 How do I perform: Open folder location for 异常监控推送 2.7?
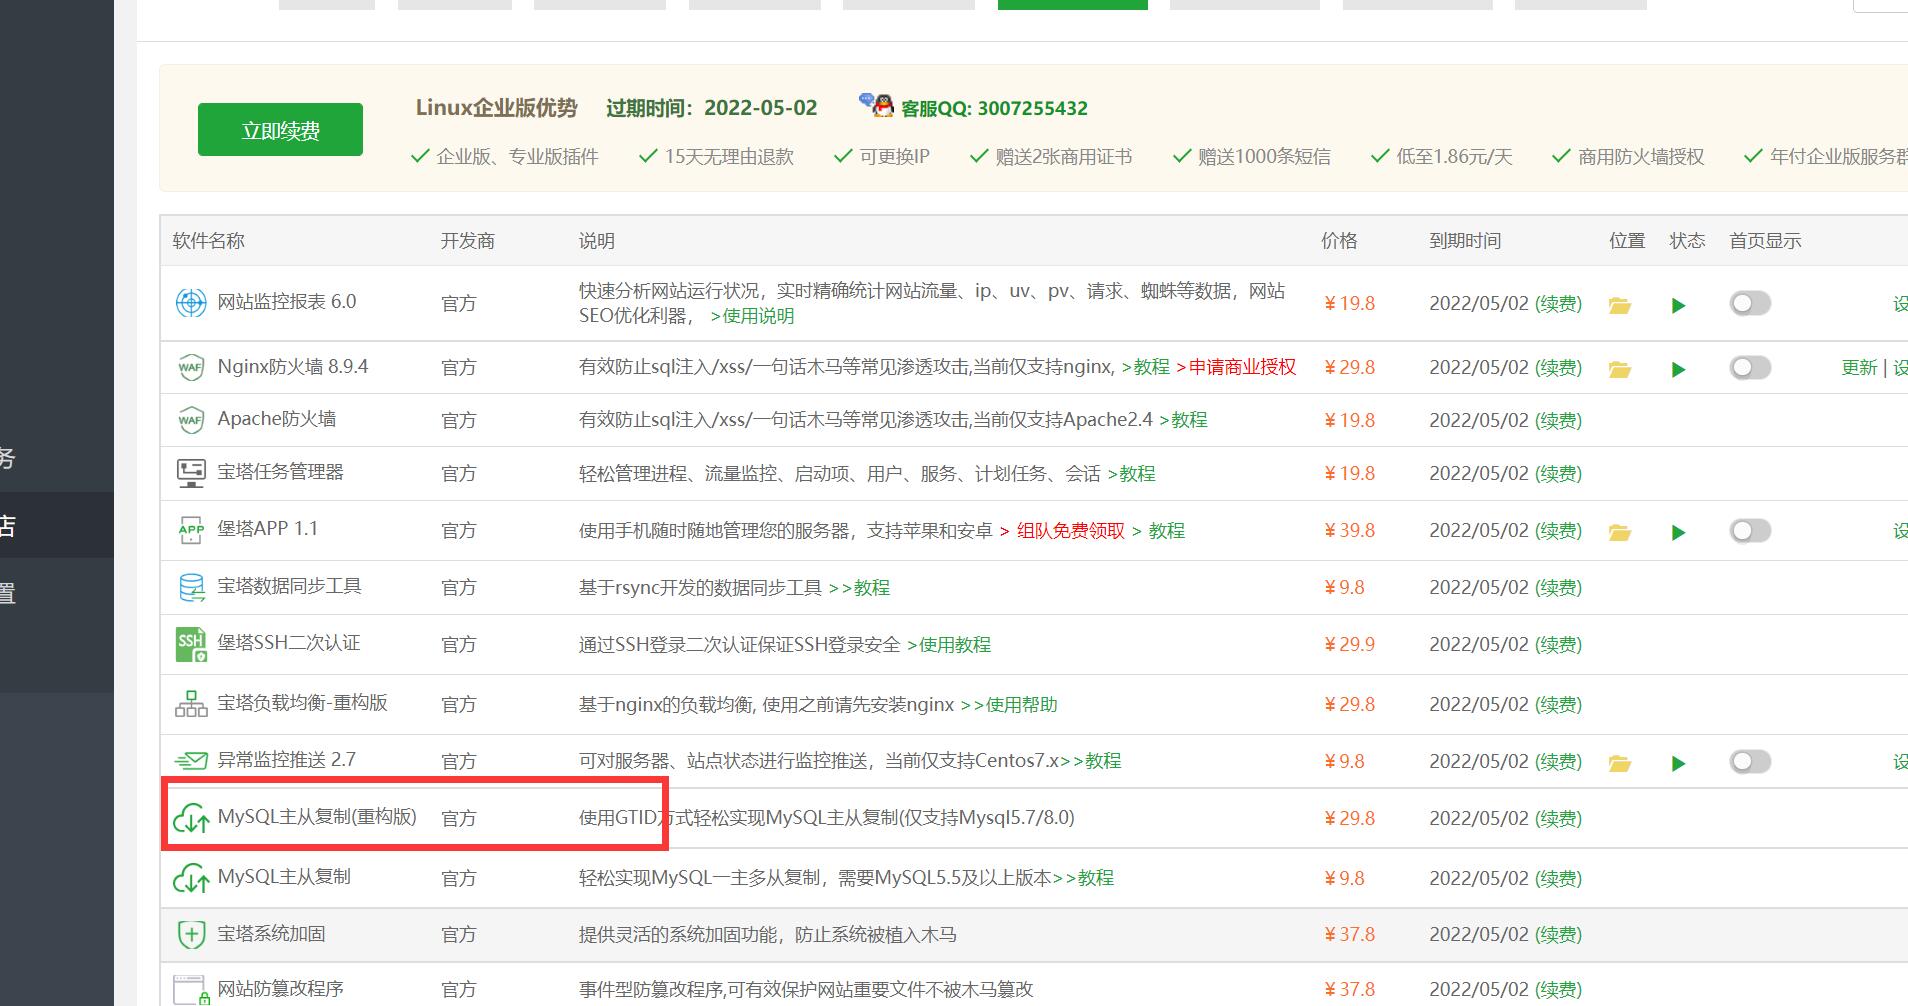point(1620,763)
